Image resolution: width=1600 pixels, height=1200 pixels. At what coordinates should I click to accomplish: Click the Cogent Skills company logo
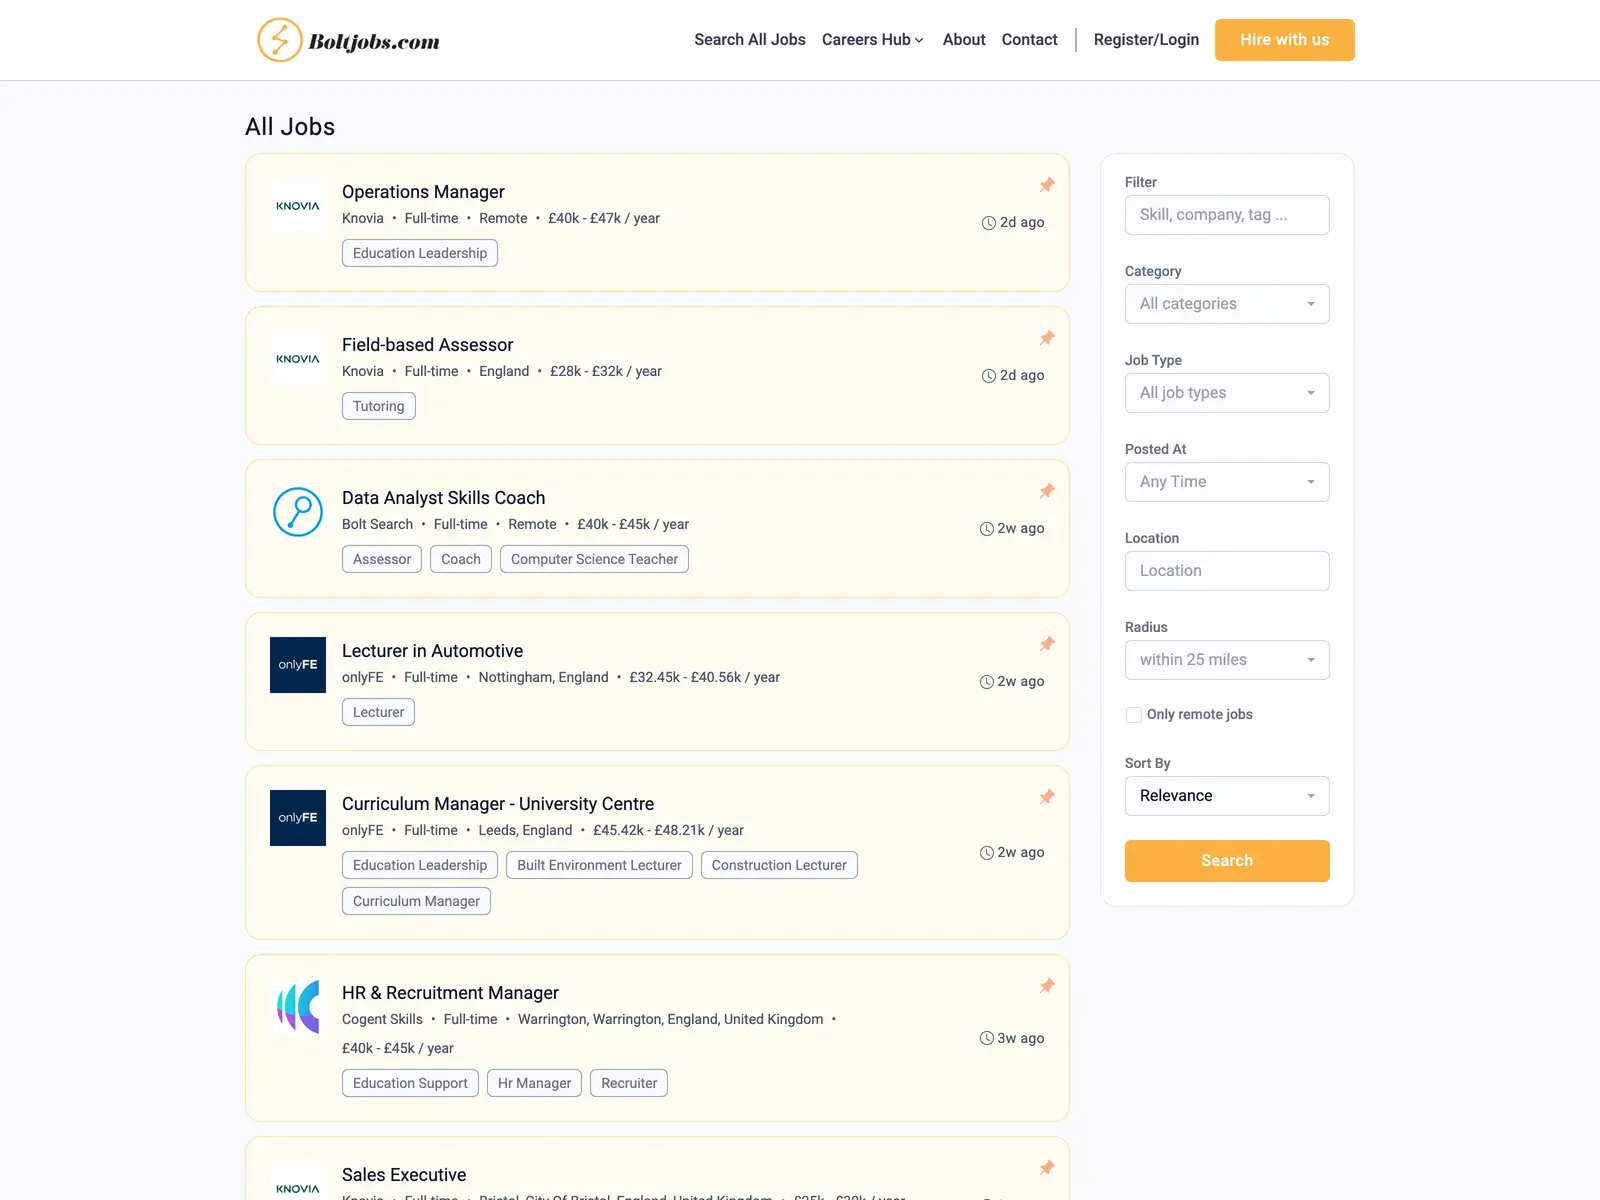[298, 1007]
